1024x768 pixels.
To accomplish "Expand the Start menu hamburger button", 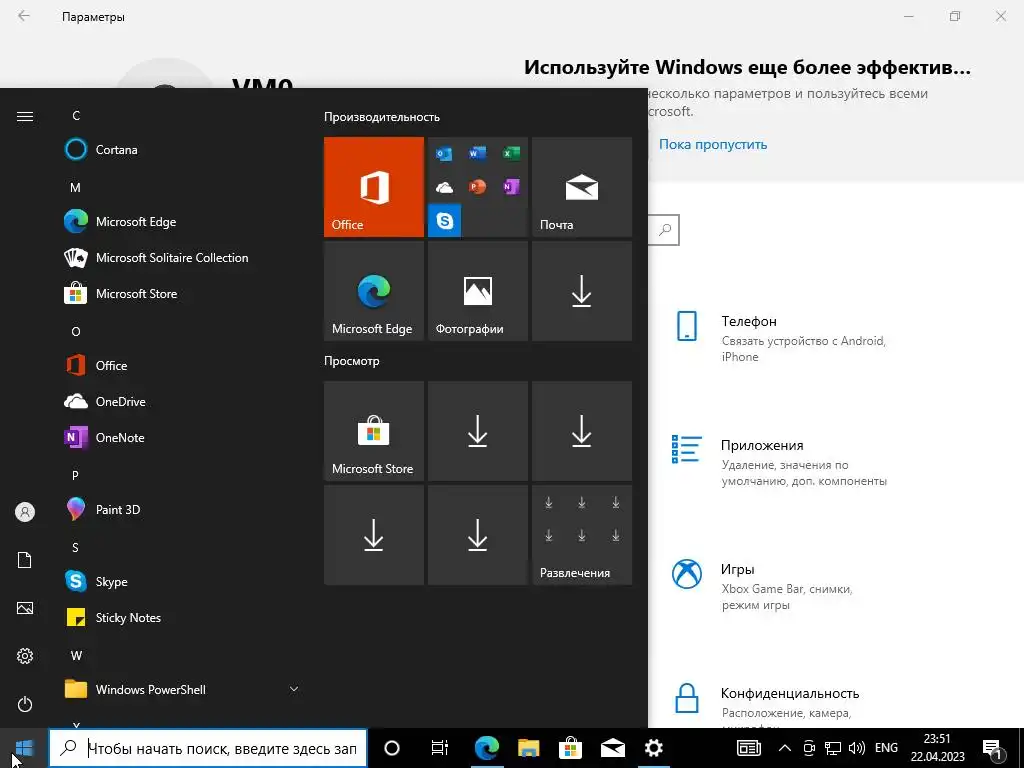I will pos(25,116).
